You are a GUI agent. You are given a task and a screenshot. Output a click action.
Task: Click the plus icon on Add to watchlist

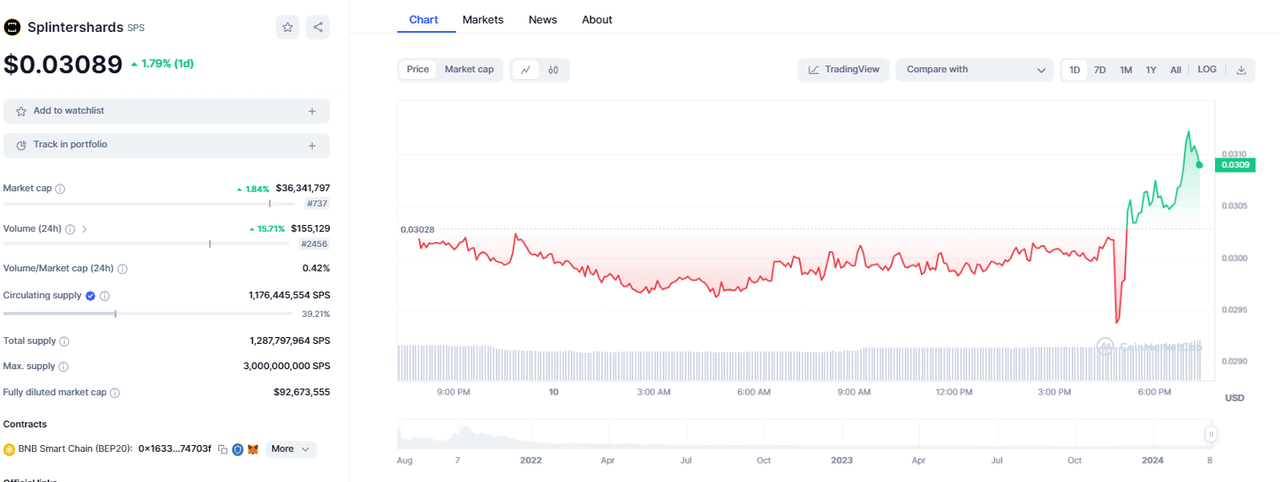click(312, 111)
